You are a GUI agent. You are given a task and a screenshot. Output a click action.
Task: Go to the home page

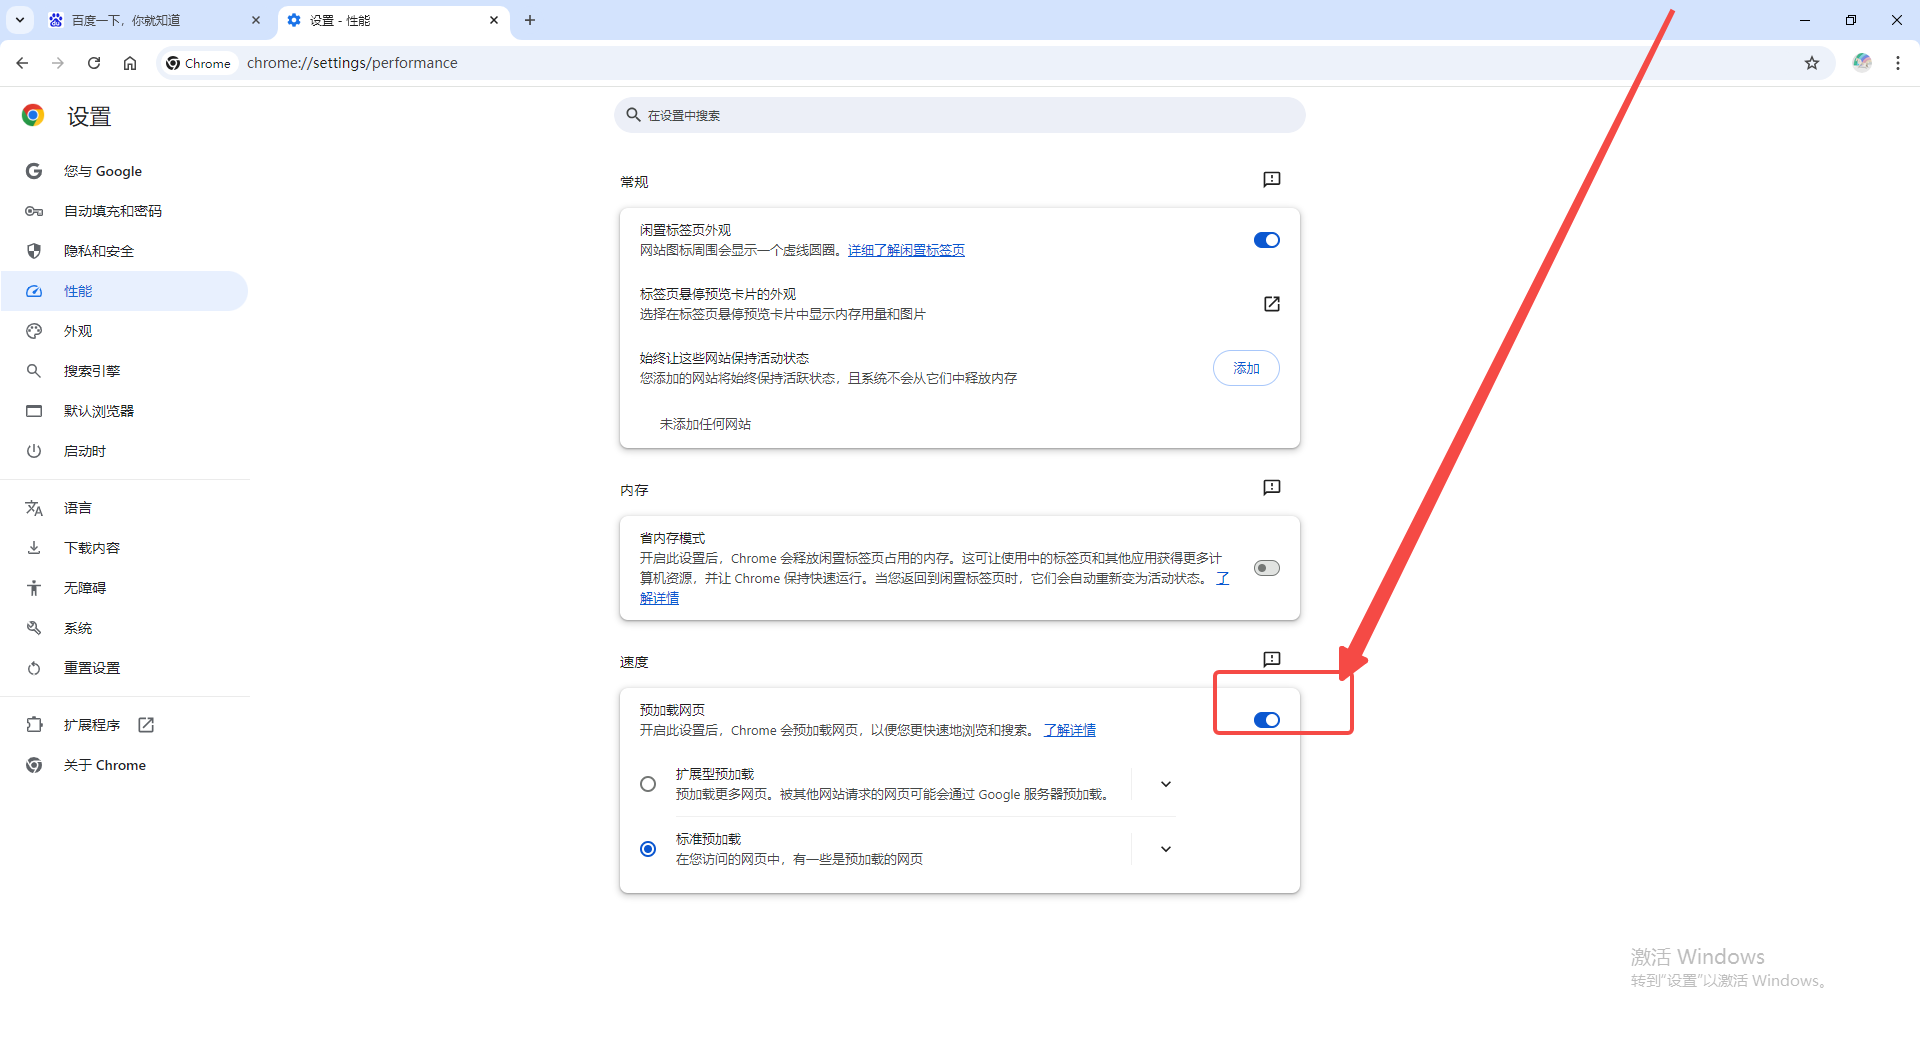(x=130, y=63)
